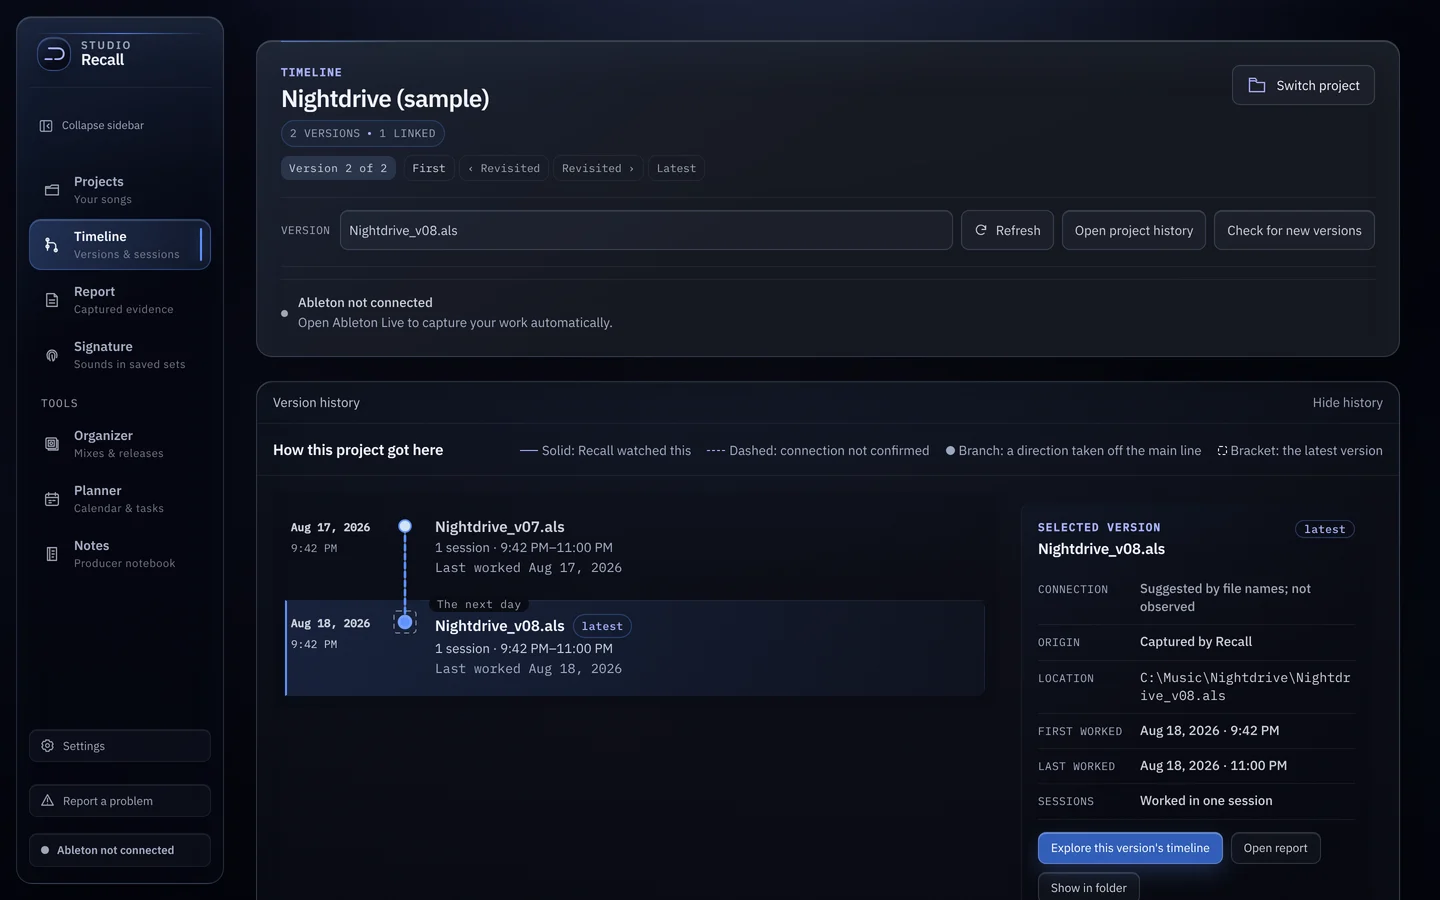Open the Planner calendar & tasks tool
The image size is (1440, 900).
[x=120, y=499]
